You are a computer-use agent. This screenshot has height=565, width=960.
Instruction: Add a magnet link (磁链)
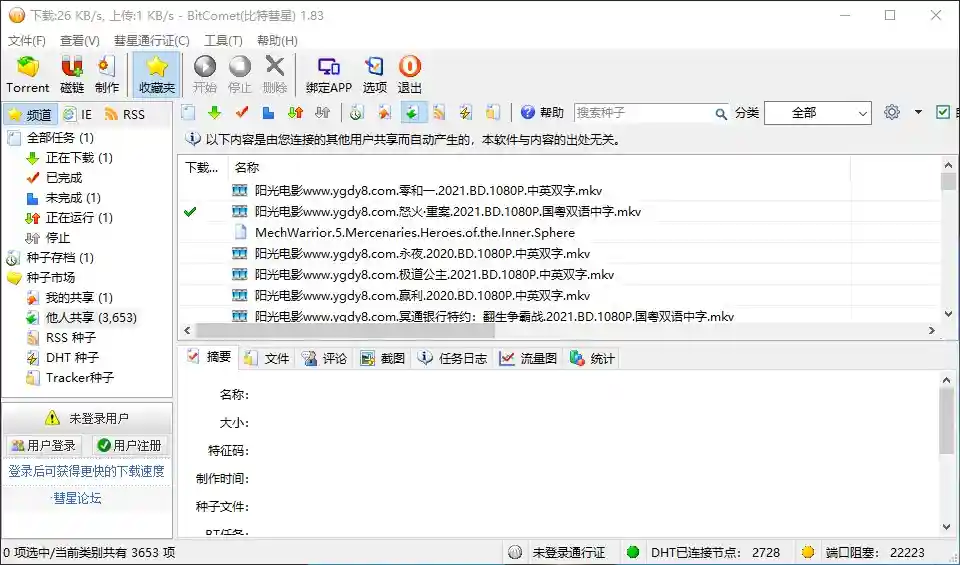(72, 75)
